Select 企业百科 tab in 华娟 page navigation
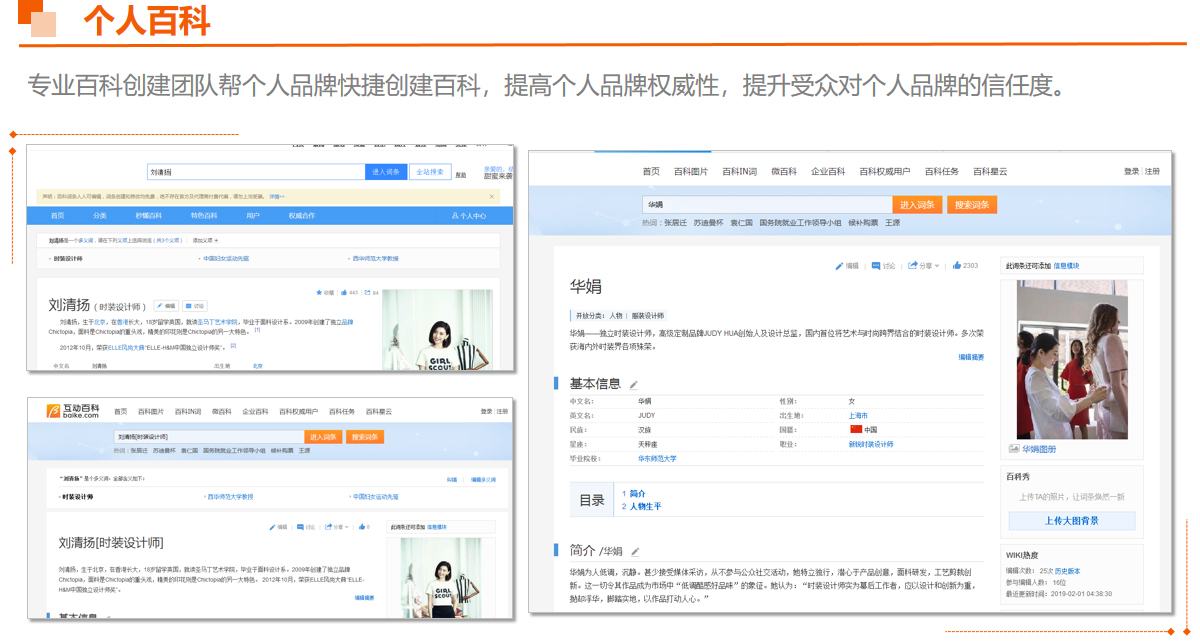Screen dimensions: 1200x641 point(827,172)
